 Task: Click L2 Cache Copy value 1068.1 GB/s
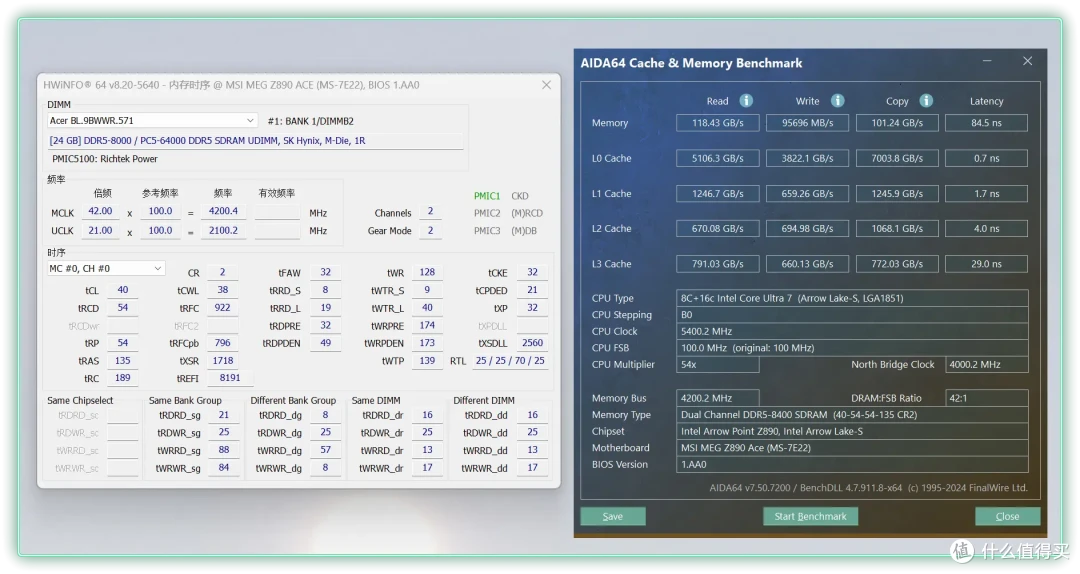pyautogui.click(x=897, y=228)
